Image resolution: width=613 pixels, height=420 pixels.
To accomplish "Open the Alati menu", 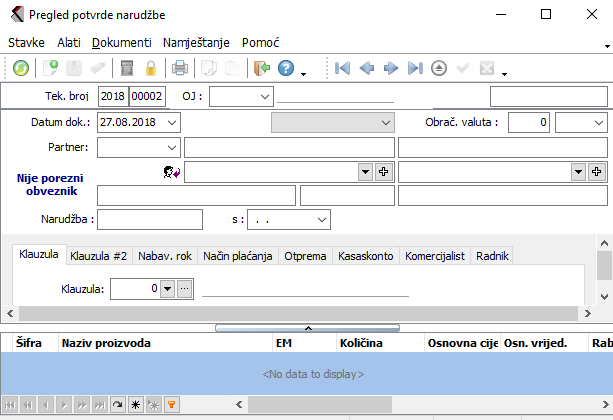I will pos(69,43).
